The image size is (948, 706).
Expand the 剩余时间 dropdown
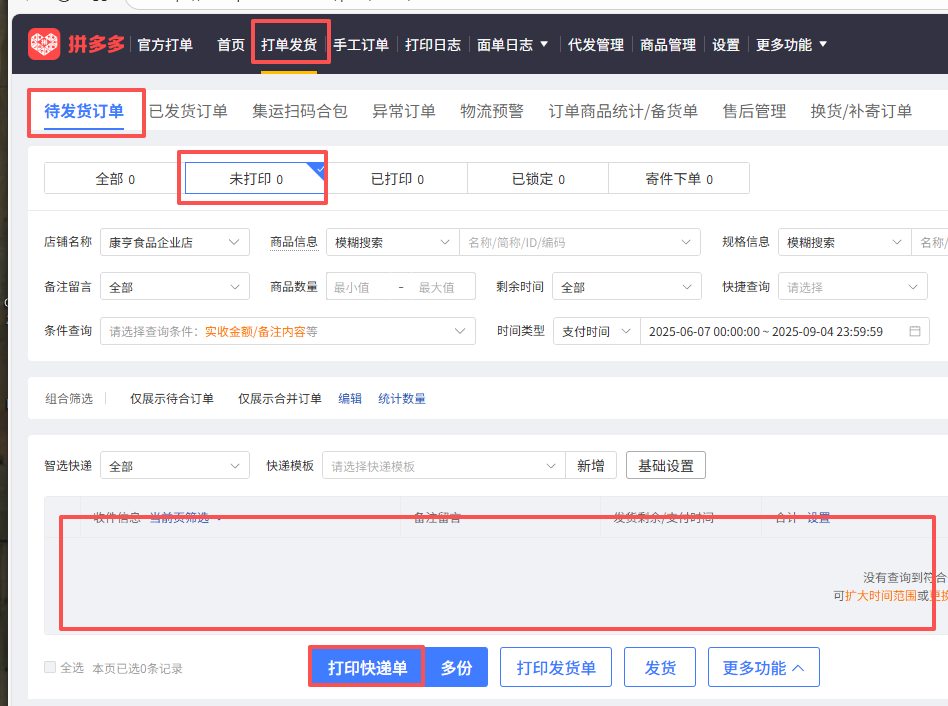(x=626, y=287)
